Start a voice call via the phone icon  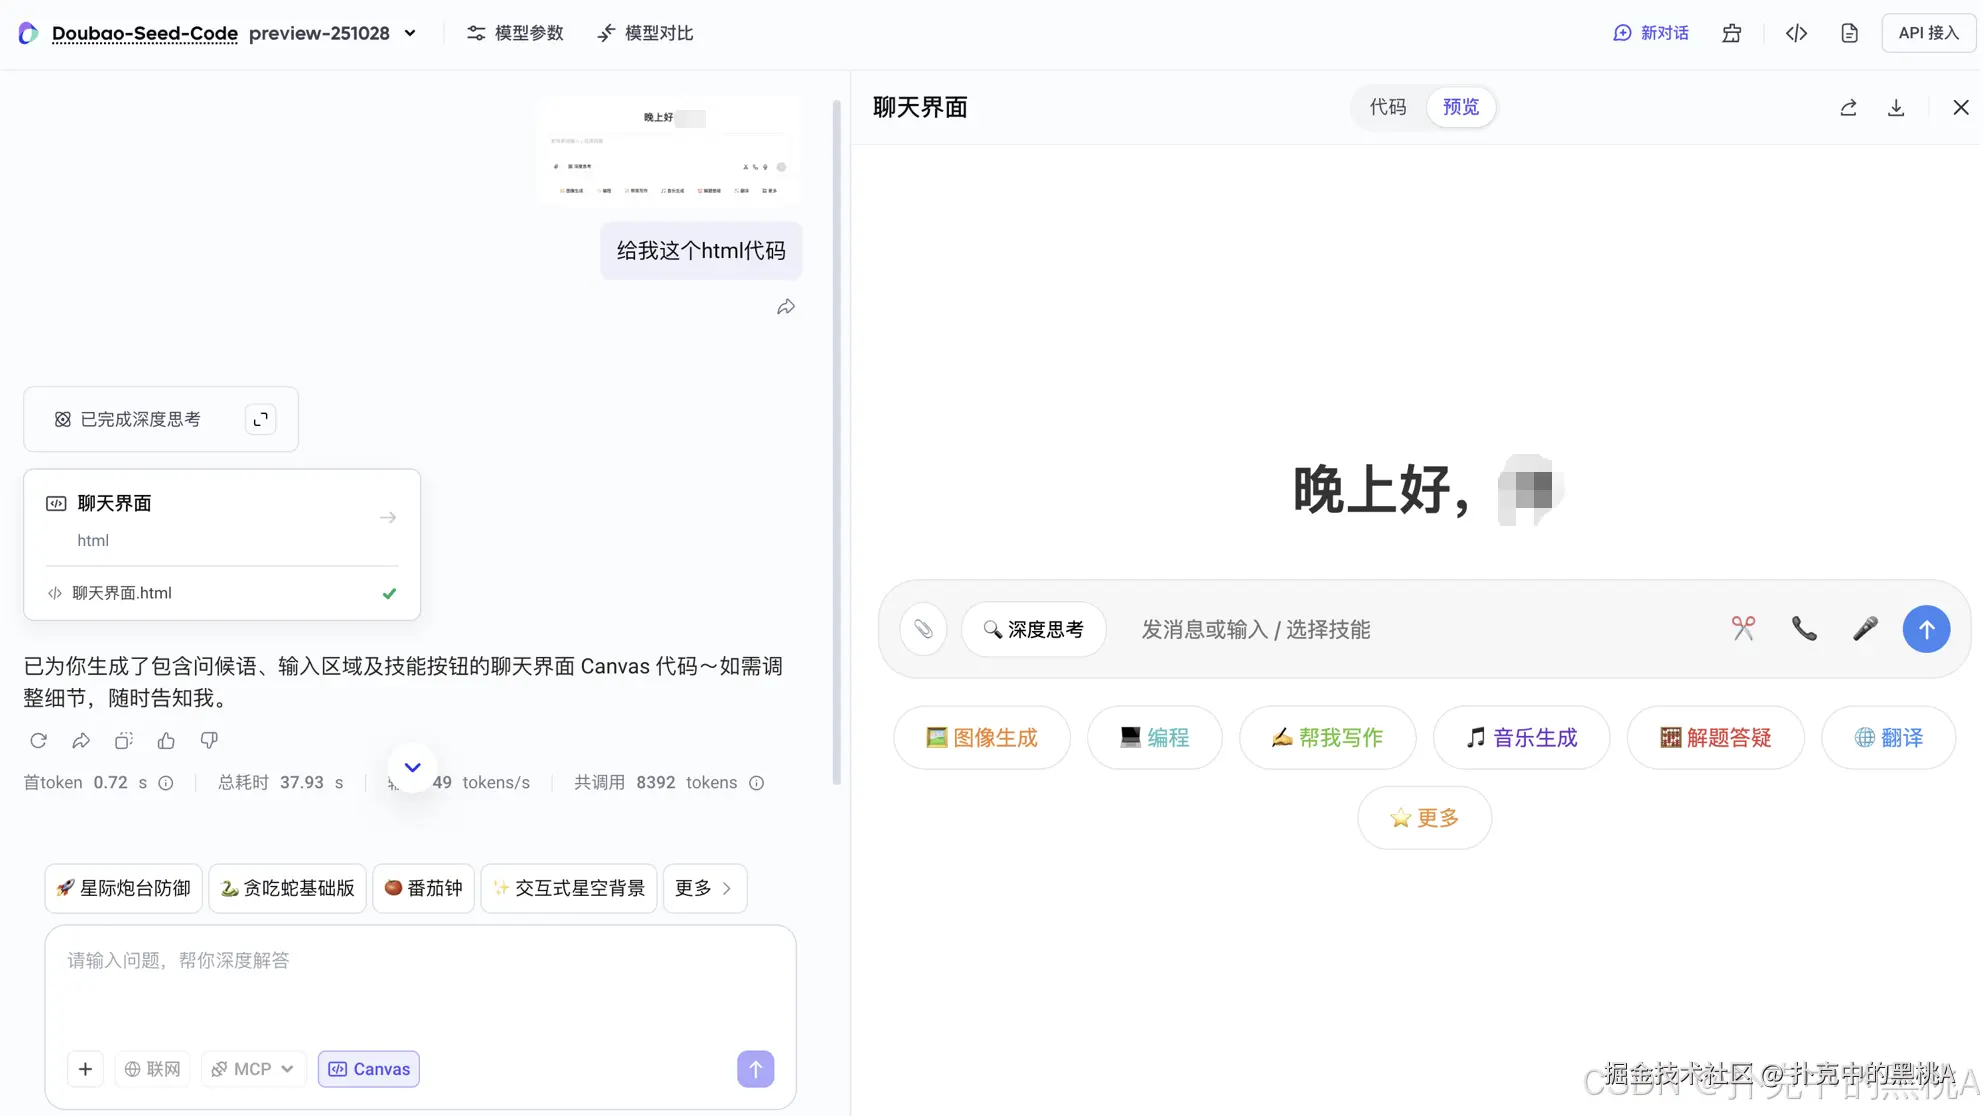tap(1804, 628)
